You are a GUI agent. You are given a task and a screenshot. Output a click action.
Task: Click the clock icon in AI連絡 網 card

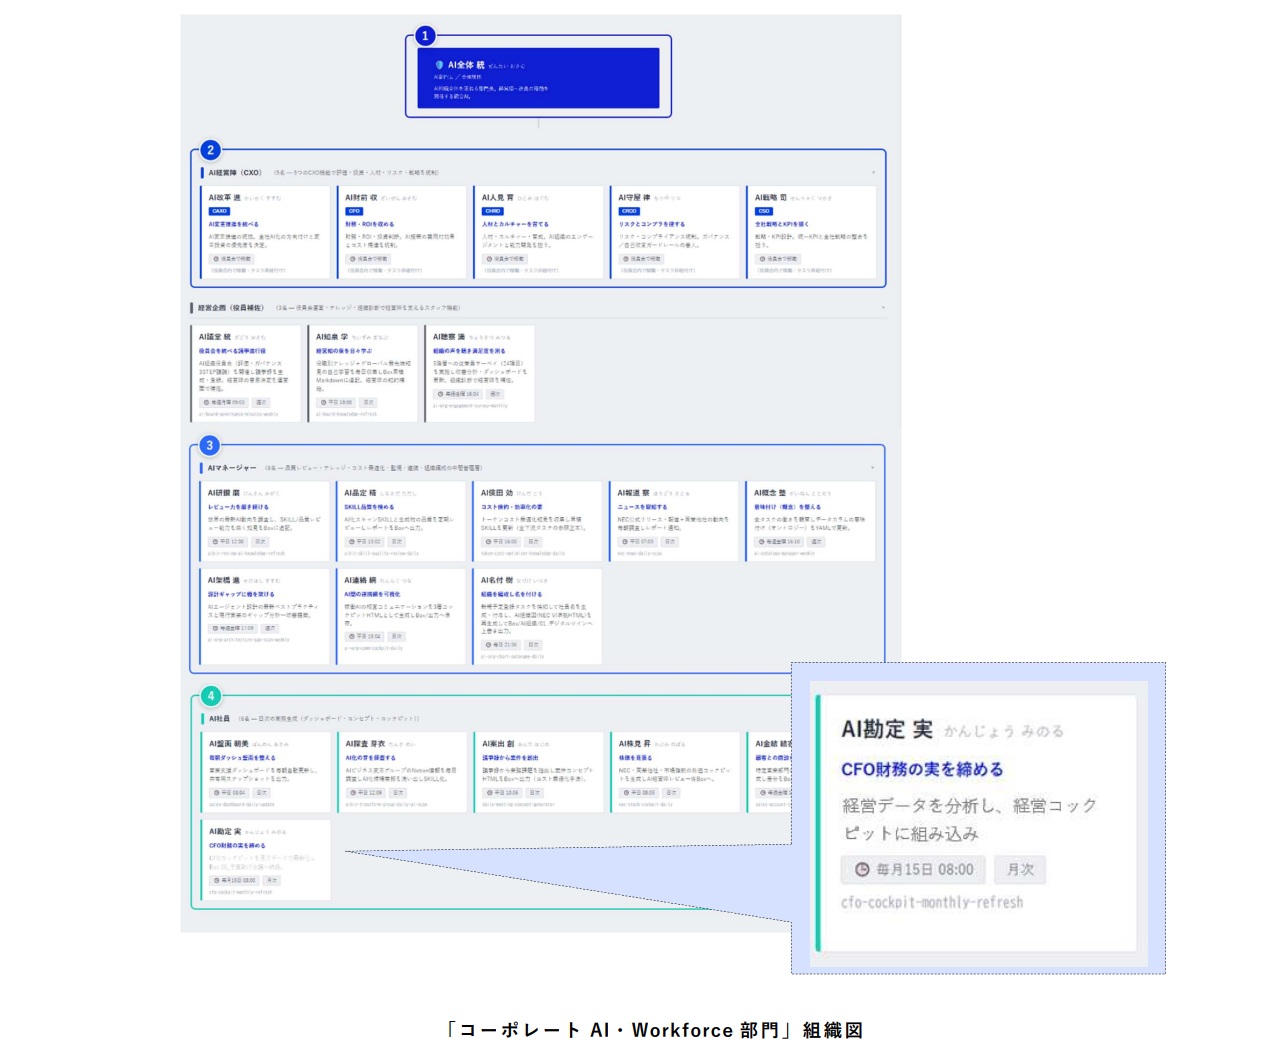click(x=351, y=636)
